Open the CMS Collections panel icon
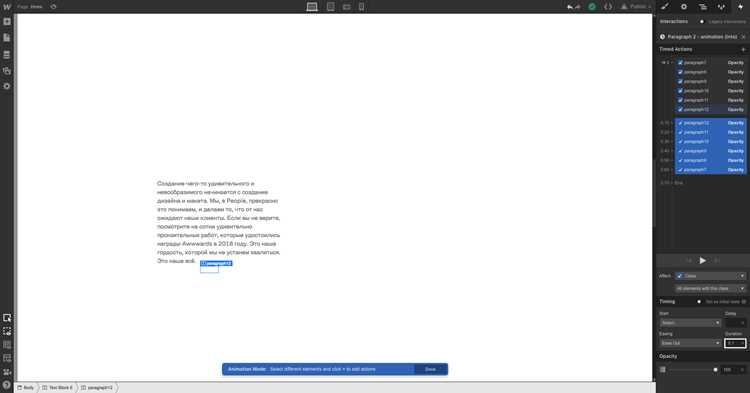This screenshot has width=750, height=393. pyautogui.click(x=7, y=55)
